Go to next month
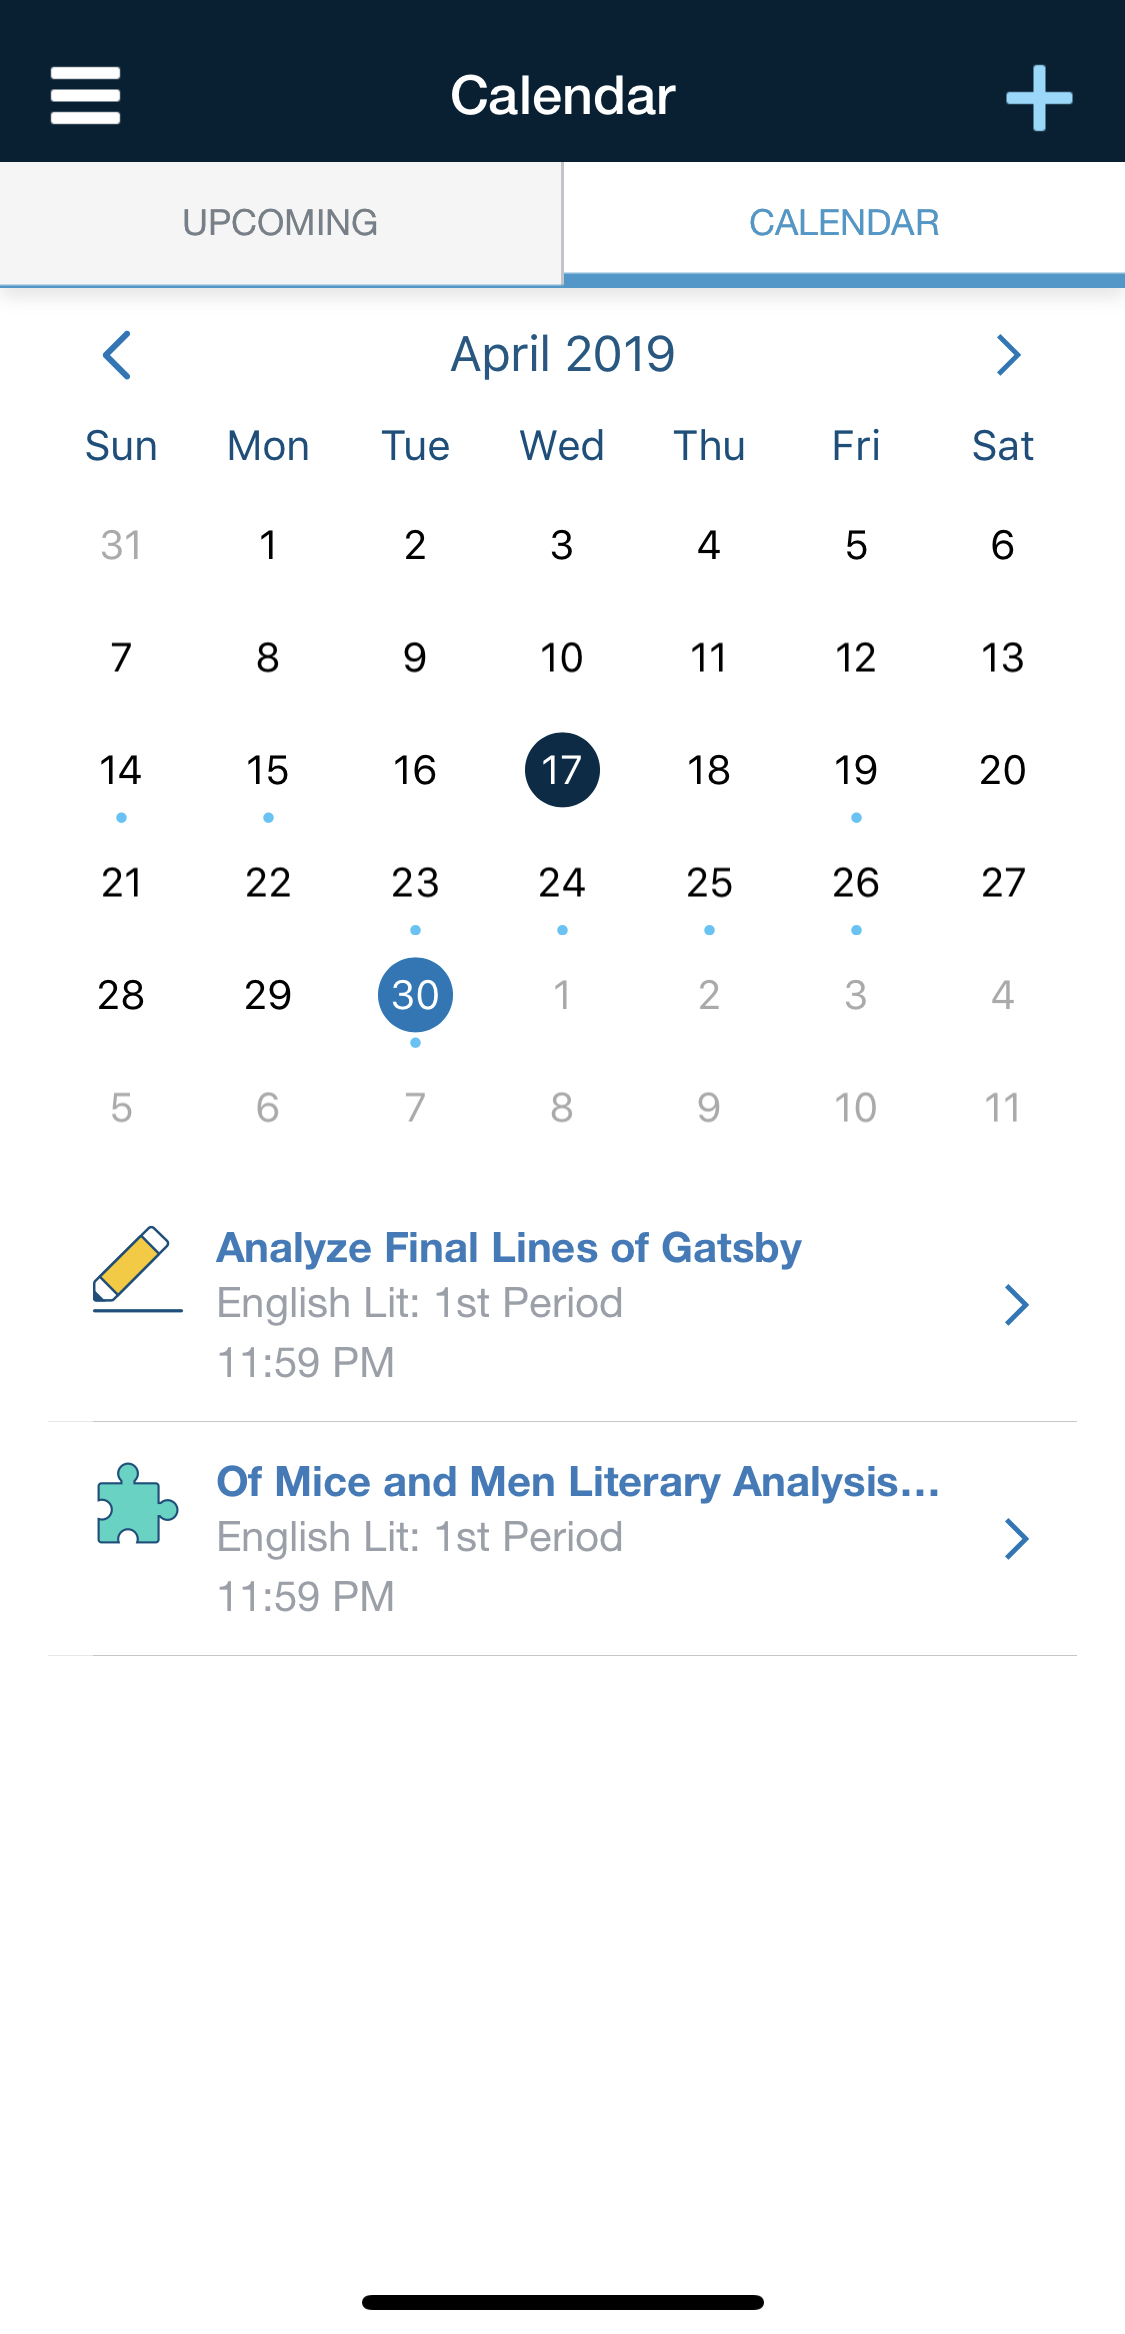The height and width of the screenshot is (2334, 1125). pyautogui.click(x=1008, y=355)
